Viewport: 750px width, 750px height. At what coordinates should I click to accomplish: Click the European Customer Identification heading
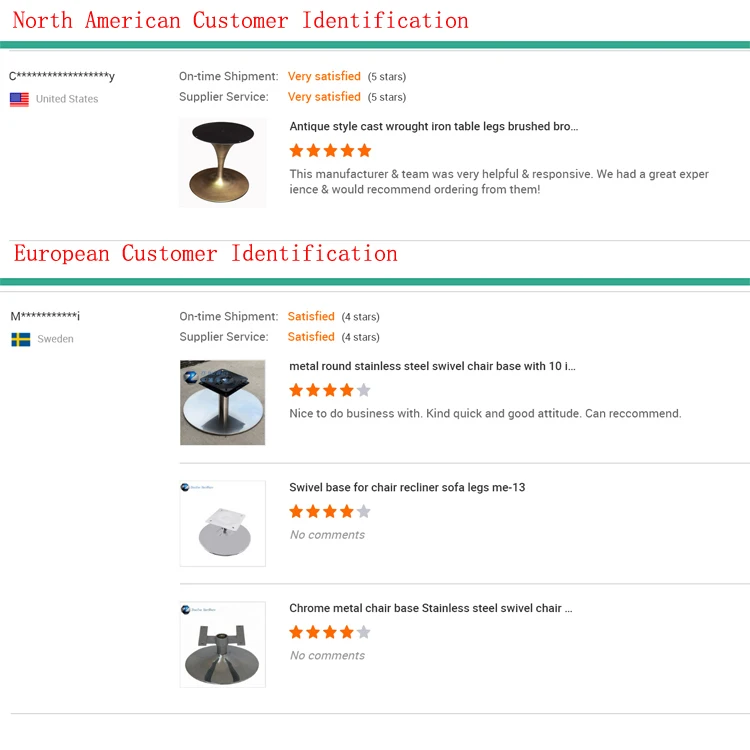click(205, 254)
